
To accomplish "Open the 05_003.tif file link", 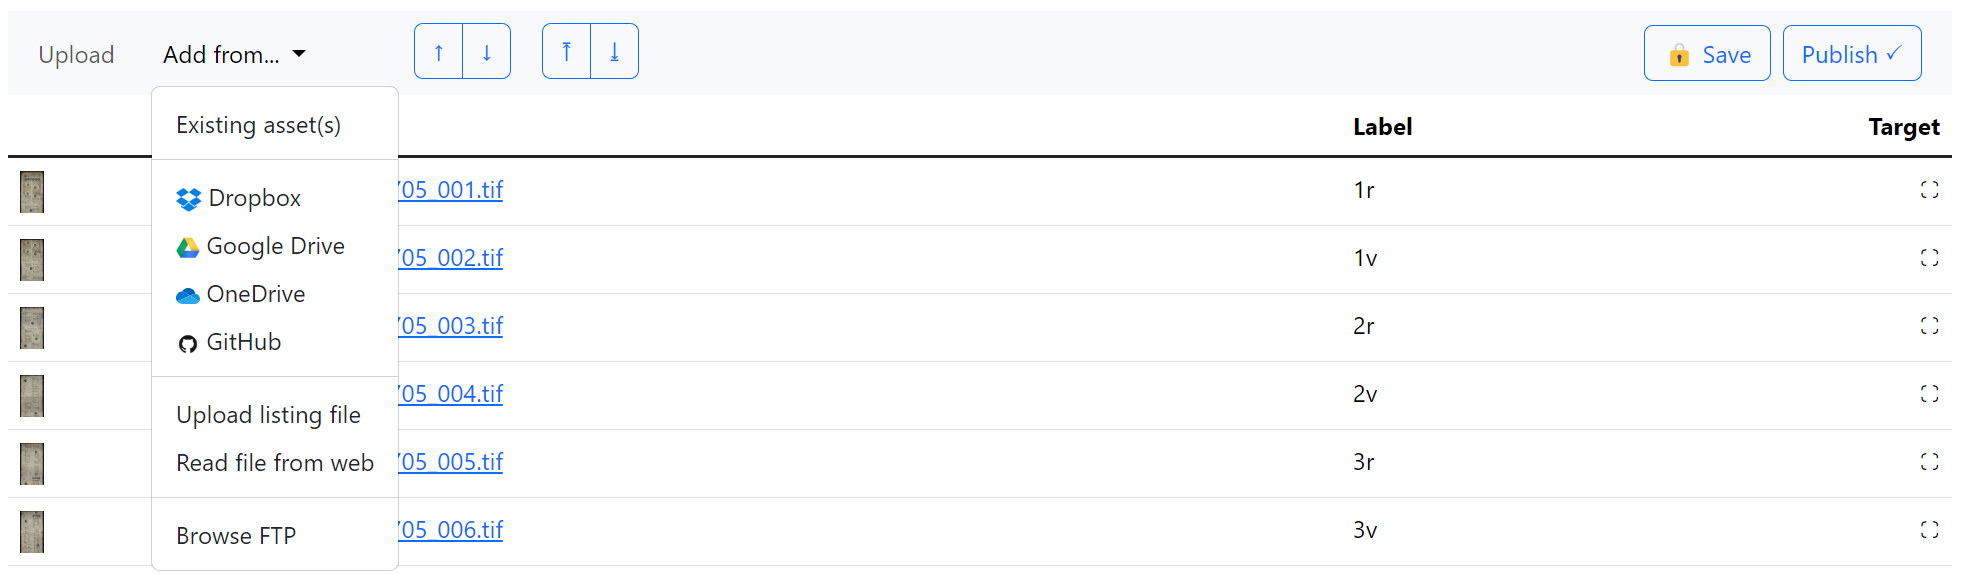I will [x=451, y=326].
